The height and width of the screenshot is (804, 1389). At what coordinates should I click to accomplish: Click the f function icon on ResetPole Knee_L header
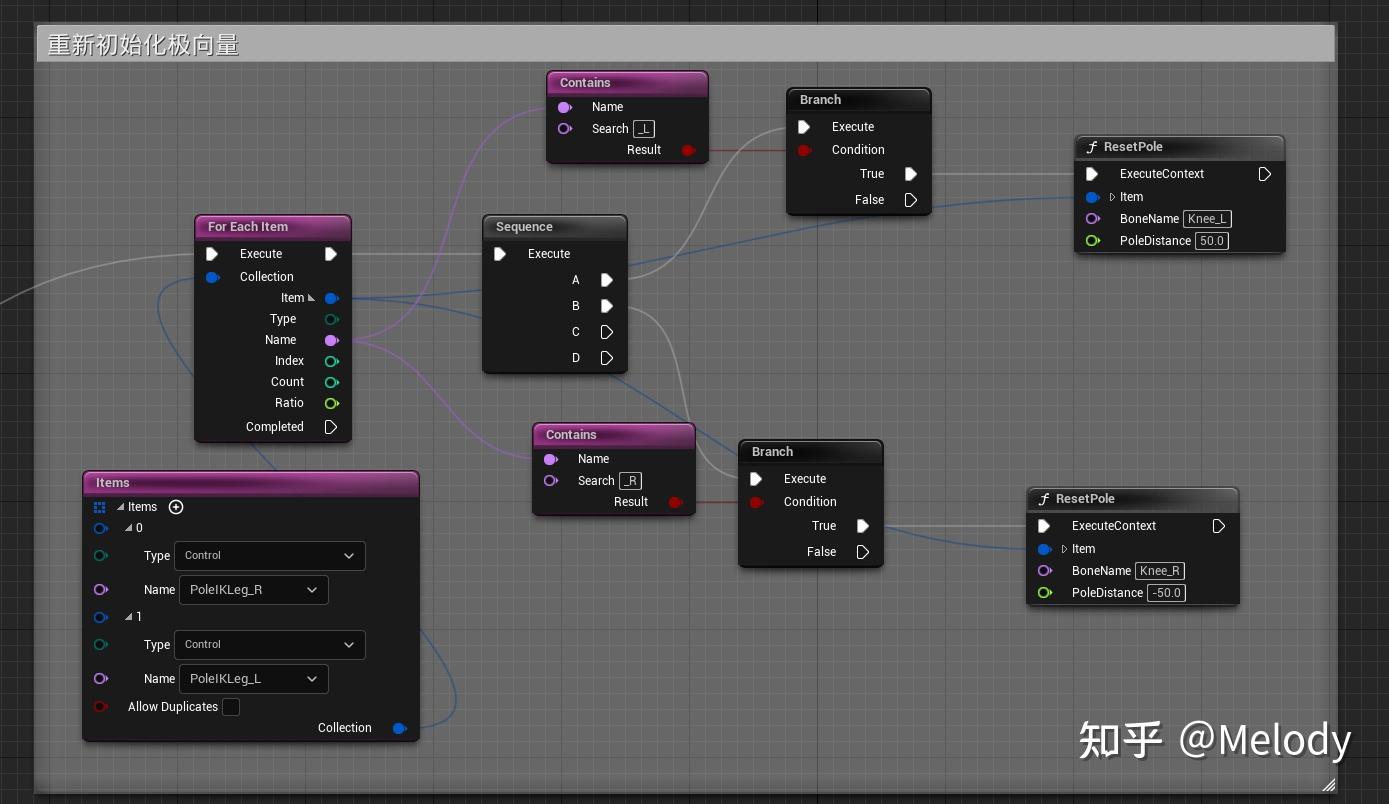click(1092, 147)
